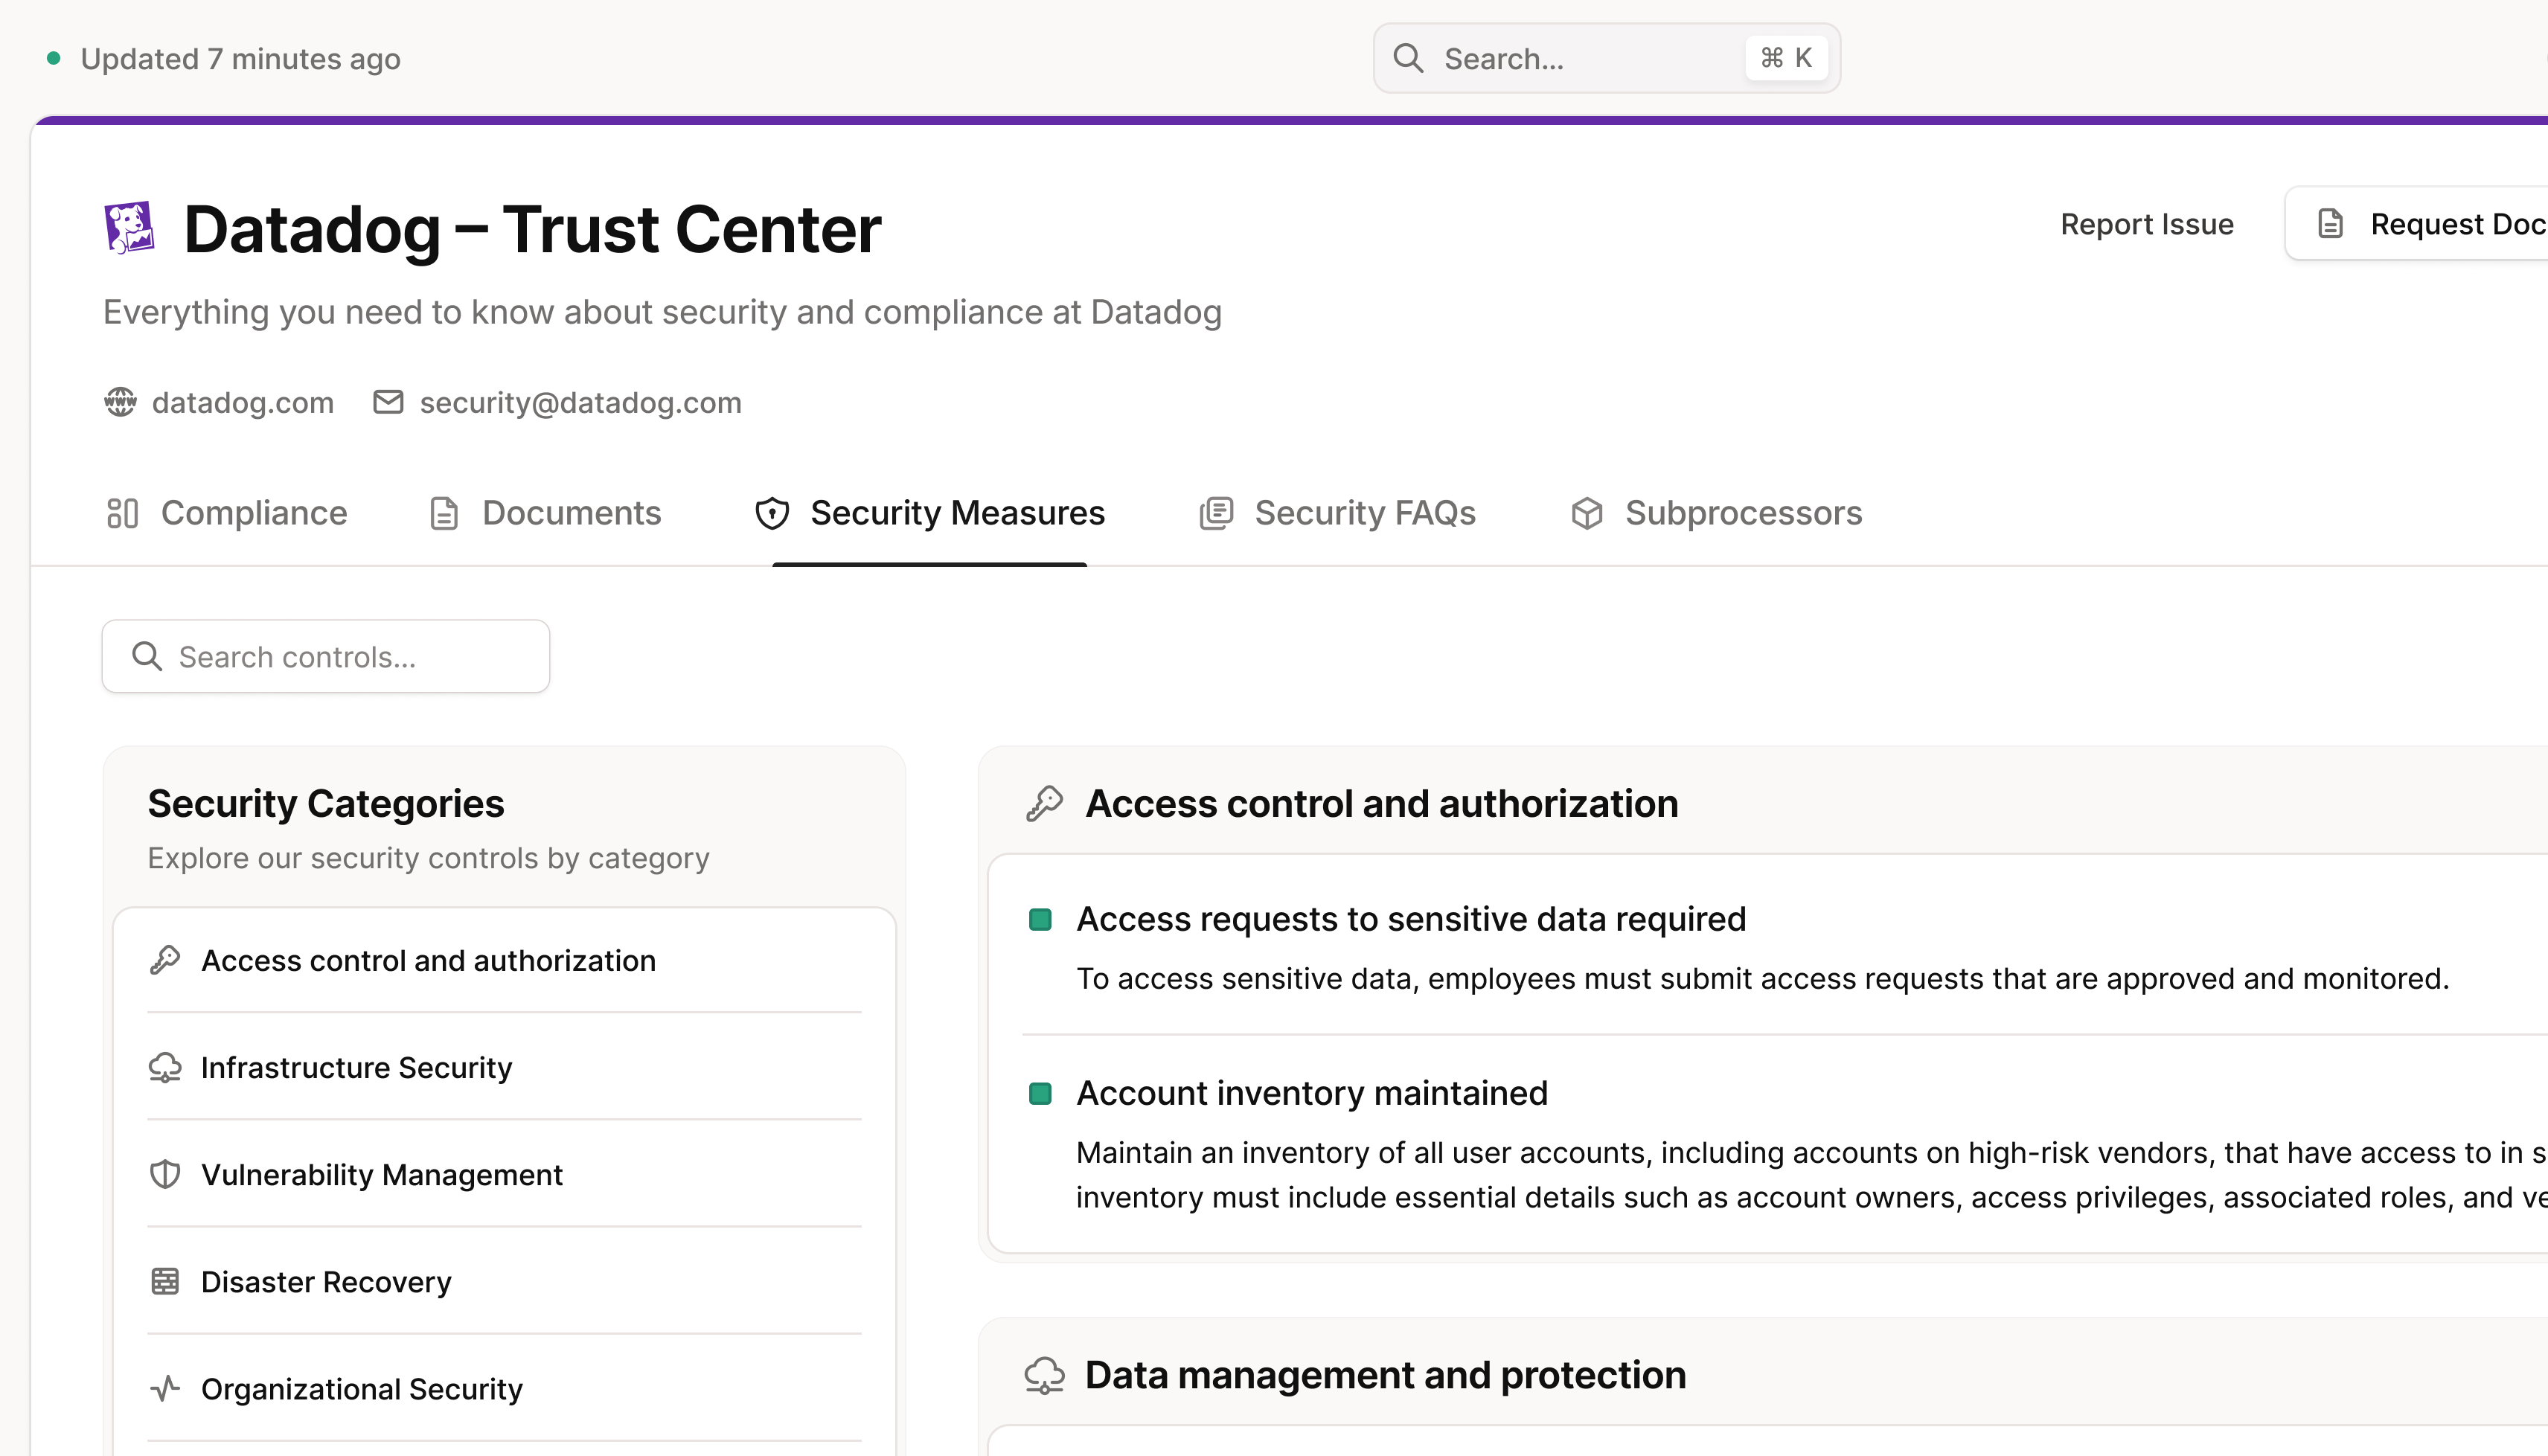Screen dimensions: 2548x1456
Task: Click the Report Issue link
Action: (2146, 223)
